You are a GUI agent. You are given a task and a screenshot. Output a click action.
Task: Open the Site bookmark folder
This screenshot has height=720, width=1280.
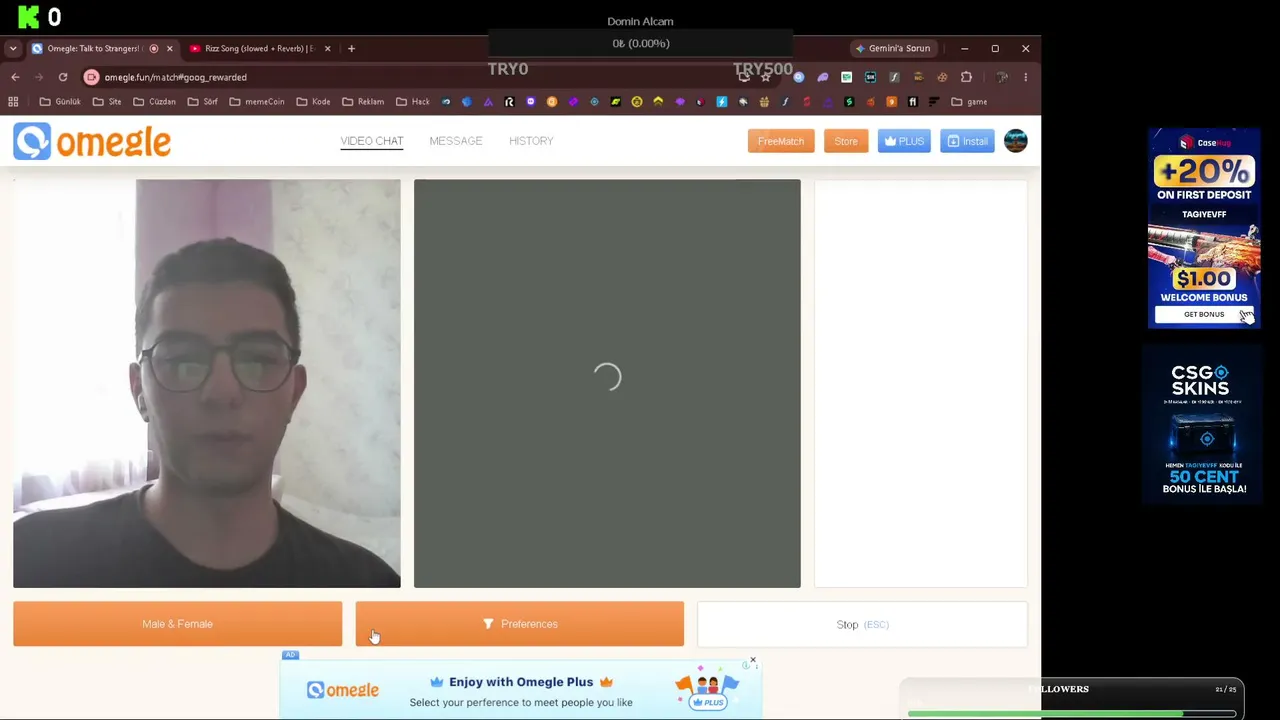coord(107,101)
